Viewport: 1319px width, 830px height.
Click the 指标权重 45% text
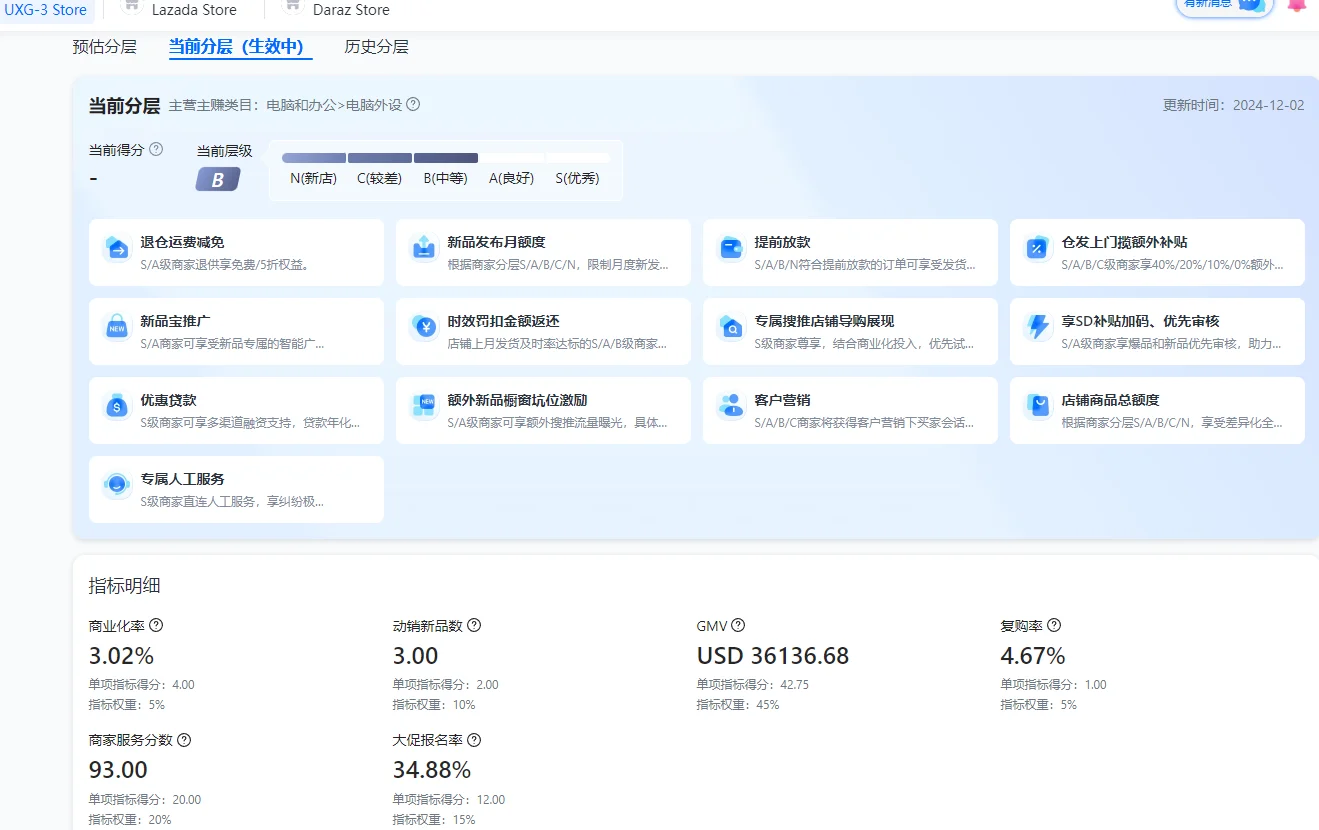coord(738,705)
